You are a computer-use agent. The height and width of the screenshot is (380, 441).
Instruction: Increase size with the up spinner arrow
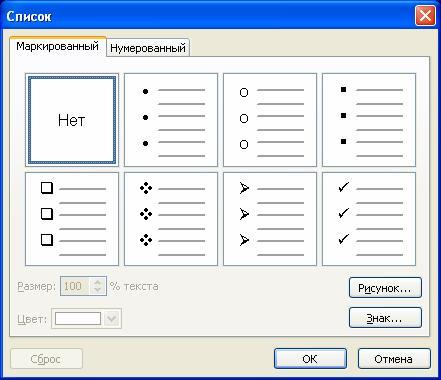(x=97, y=282)
